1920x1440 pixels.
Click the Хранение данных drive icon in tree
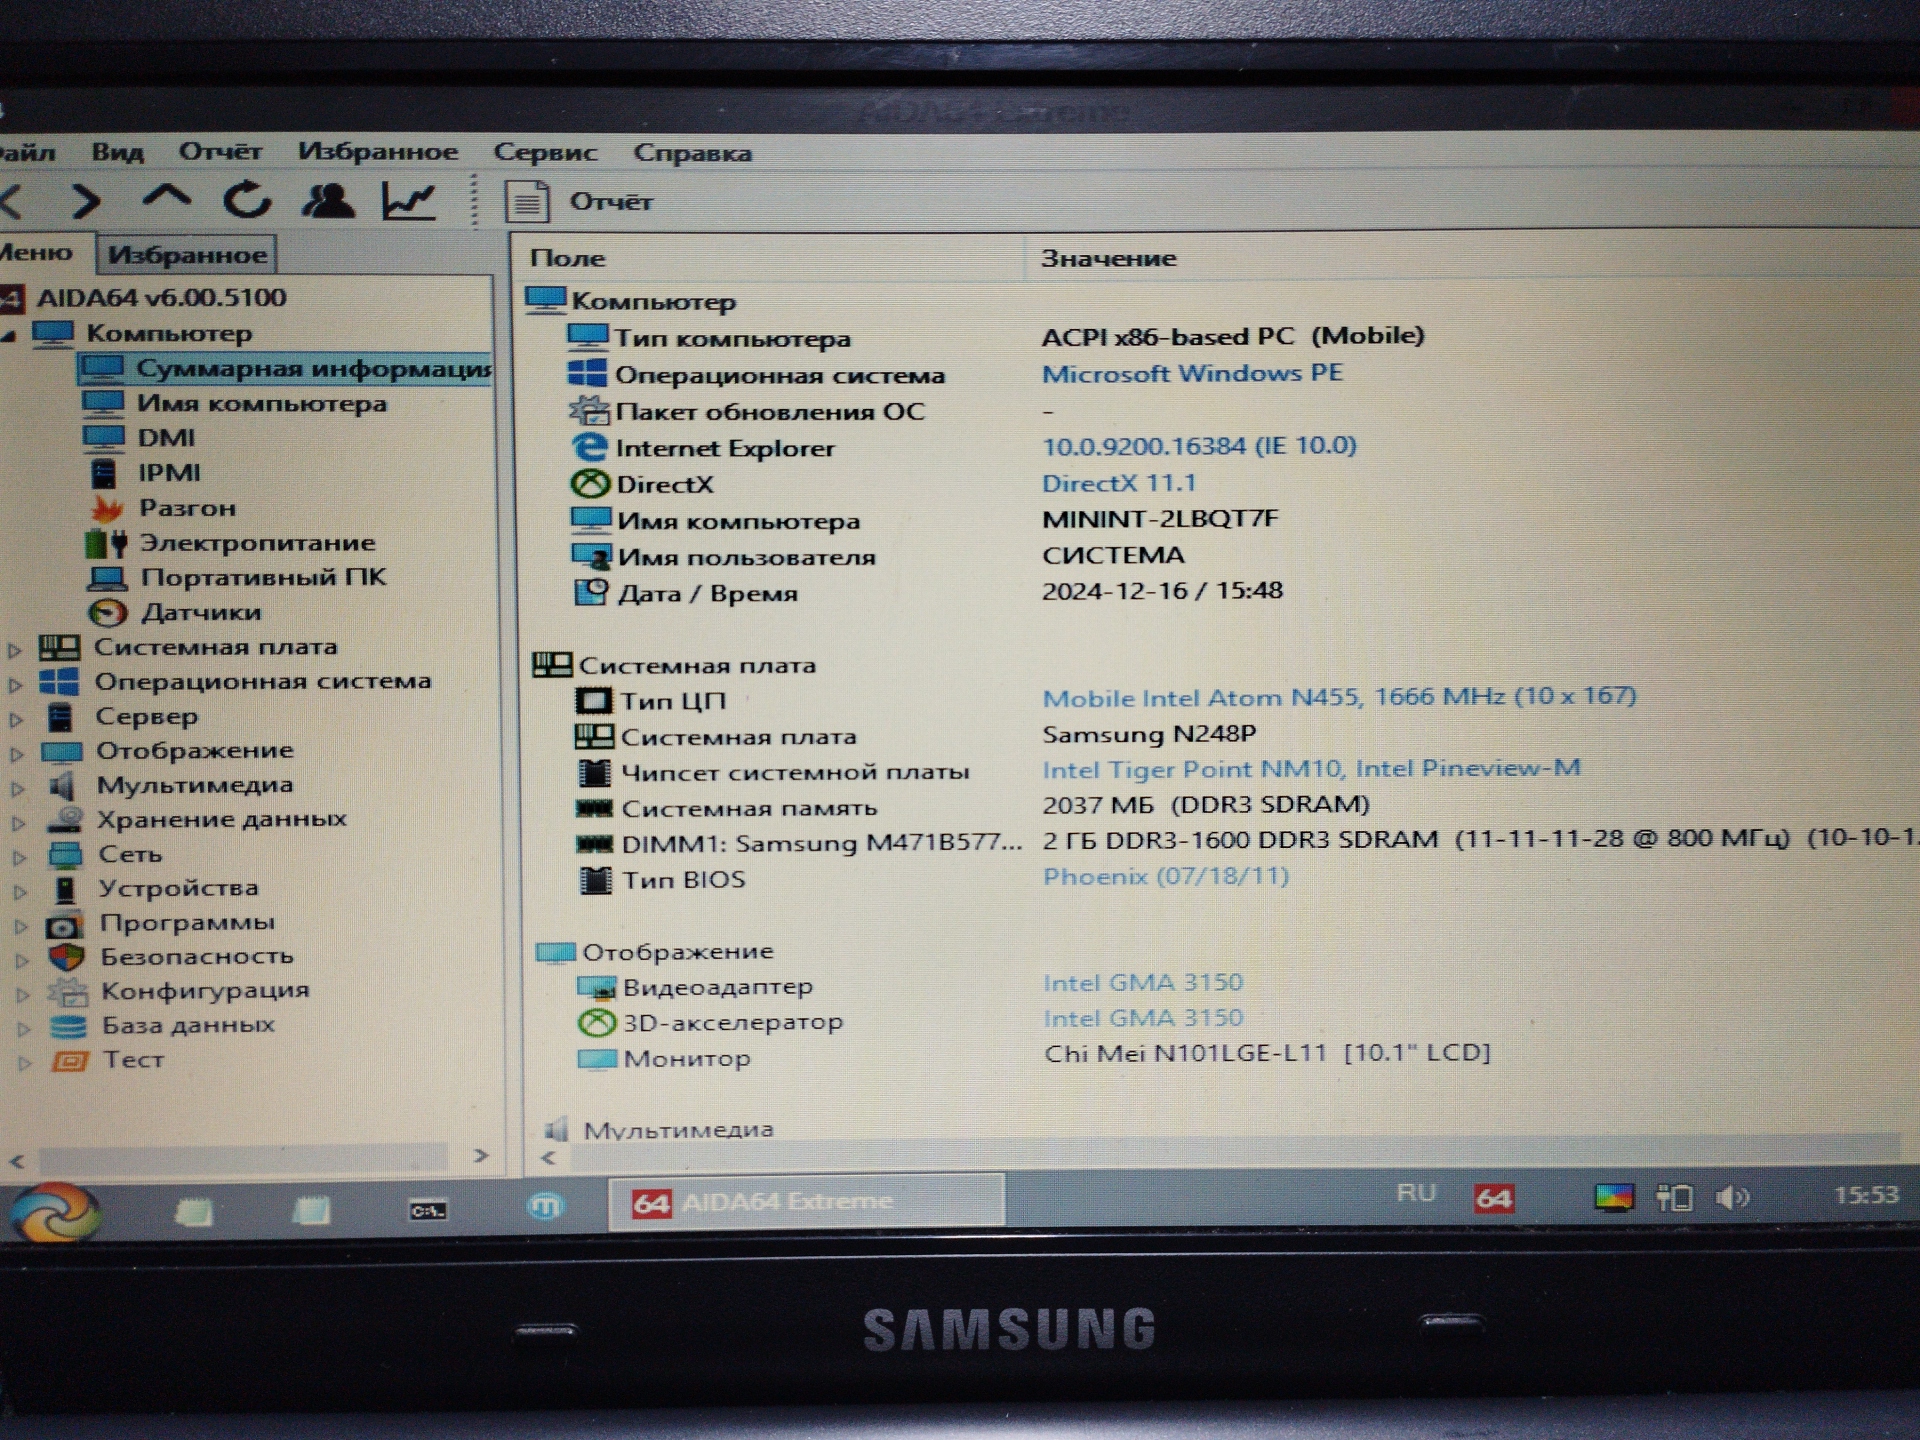pos(65,820)
